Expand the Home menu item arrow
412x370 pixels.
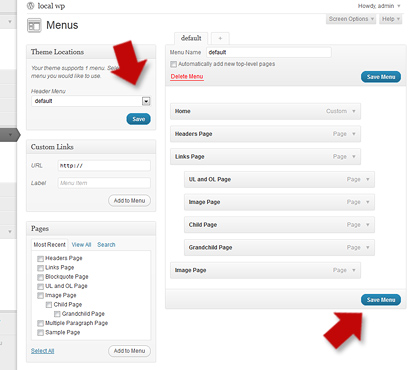pyautogui.click(x=354, y=111)
